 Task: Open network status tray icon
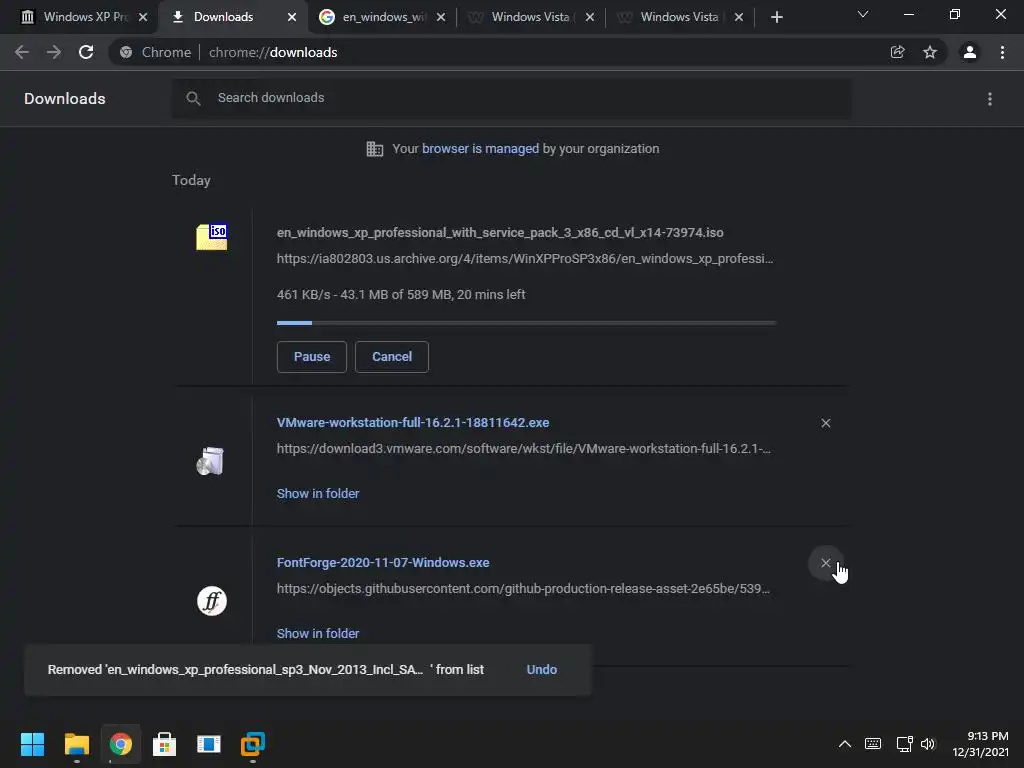(904, 744)
